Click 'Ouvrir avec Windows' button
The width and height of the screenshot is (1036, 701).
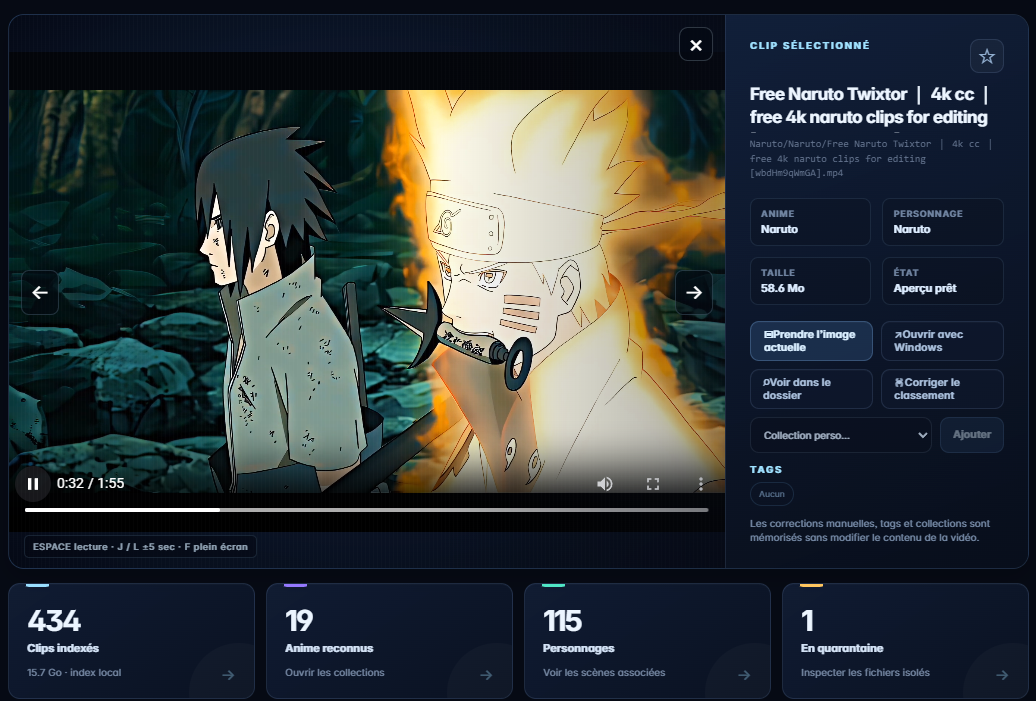point(942,341)
